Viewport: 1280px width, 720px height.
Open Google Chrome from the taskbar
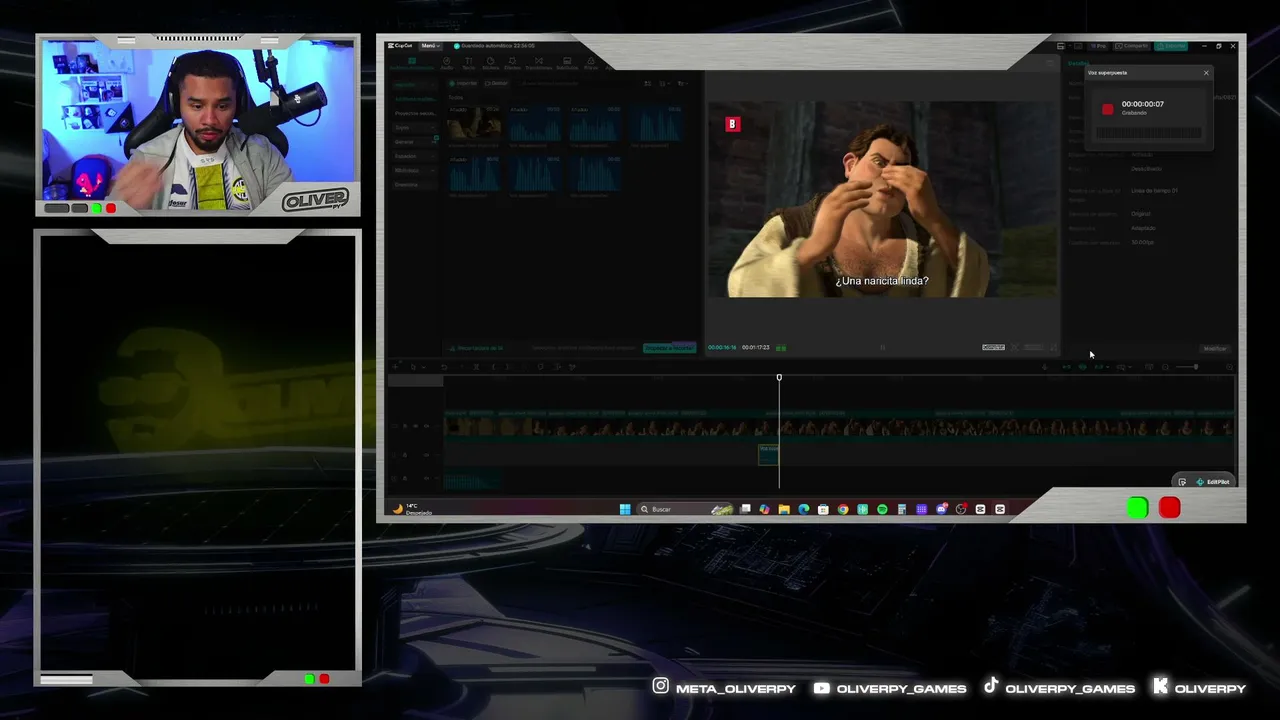pos(843,509)
